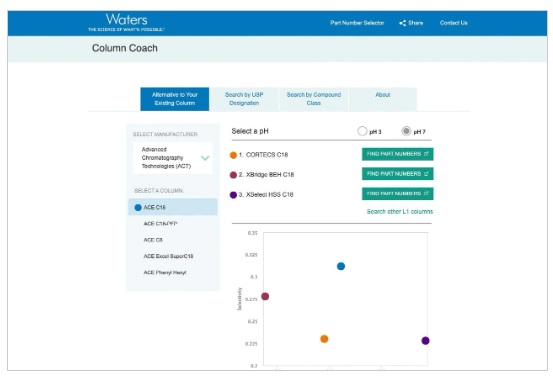The height and width of the screenshot is (384, 553).
Task: Find part numbers for XBridge BEH C18
Action: click(397, 174)
